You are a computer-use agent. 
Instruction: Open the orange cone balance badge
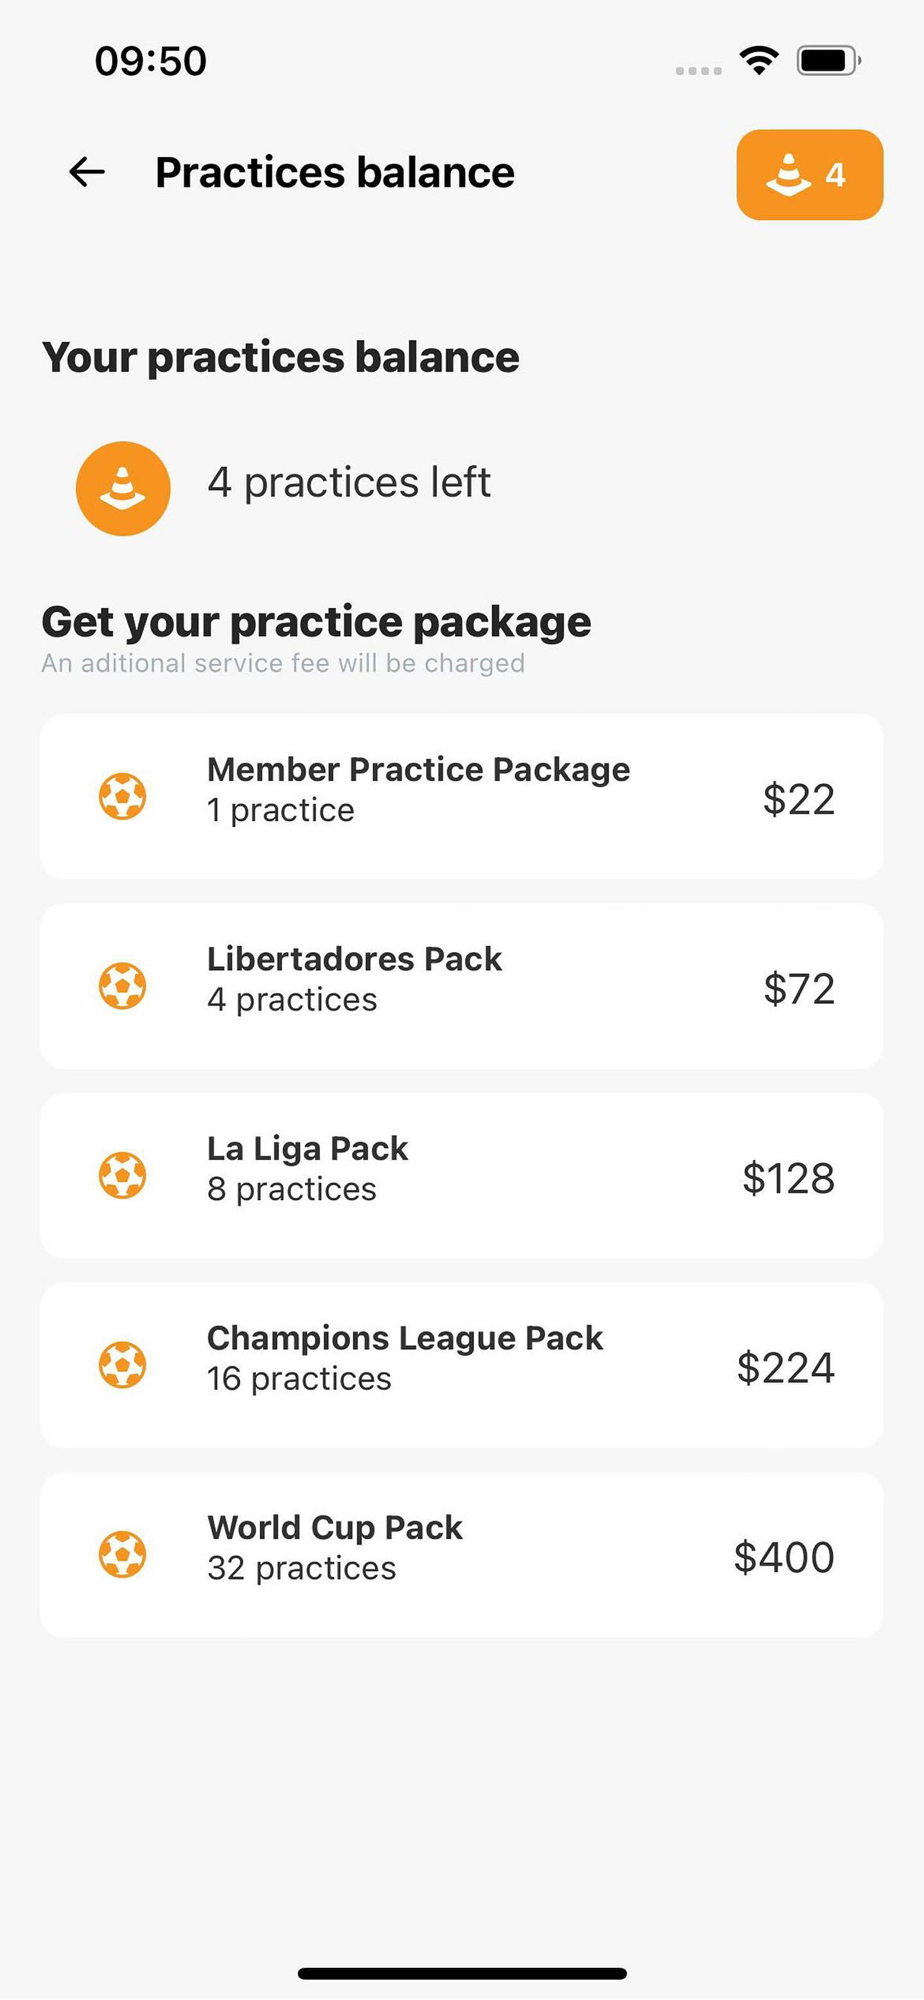click(809, 175)
